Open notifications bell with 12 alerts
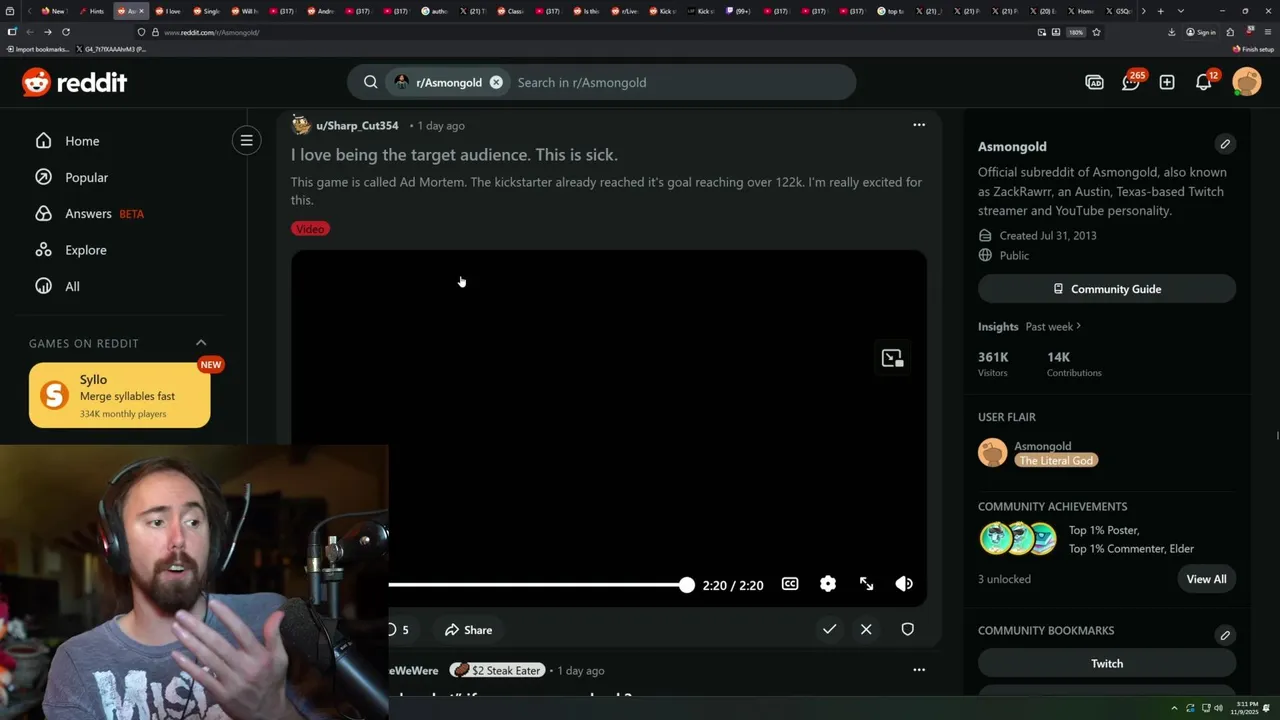Image resolution: width=1280 pixels, height=720 pixels. pos(1204,82)
